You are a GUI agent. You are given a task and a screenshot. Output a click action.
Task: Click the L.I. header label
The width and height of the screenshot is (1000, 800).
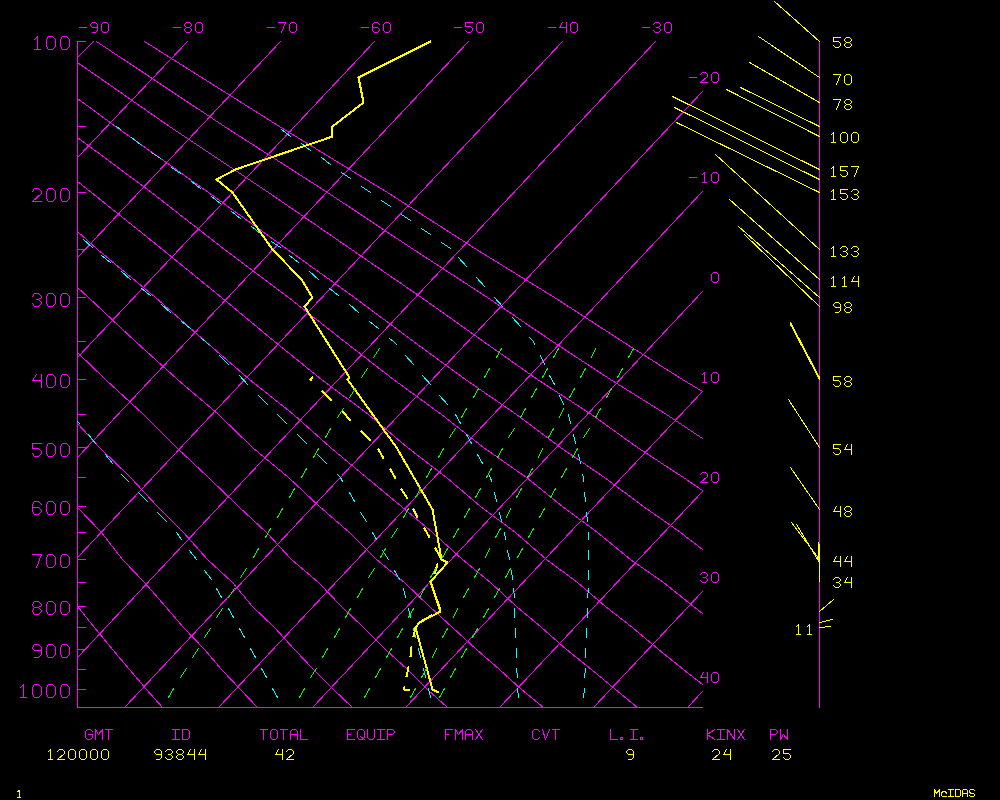click(627, 735)
